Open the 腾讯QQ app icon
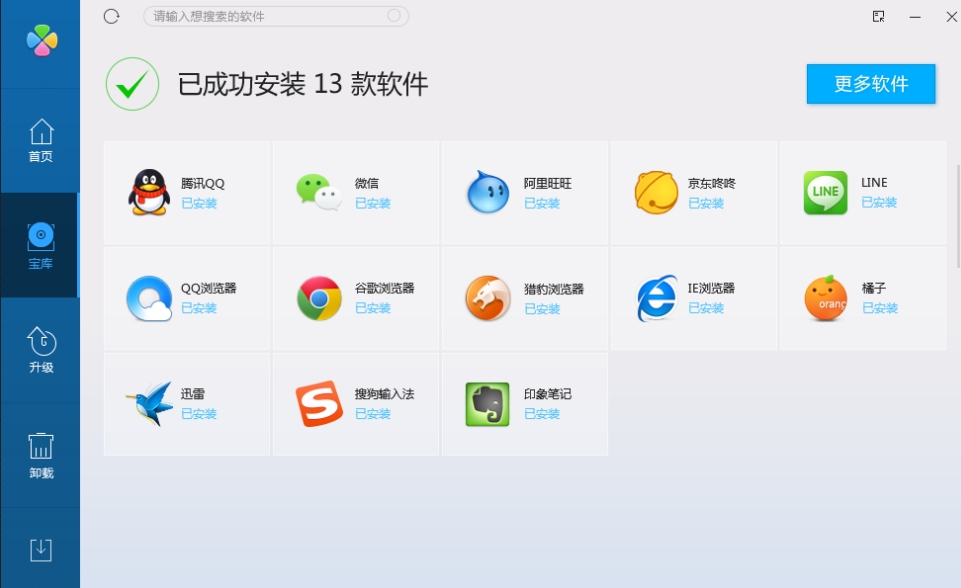 click(x=147, y=192)
